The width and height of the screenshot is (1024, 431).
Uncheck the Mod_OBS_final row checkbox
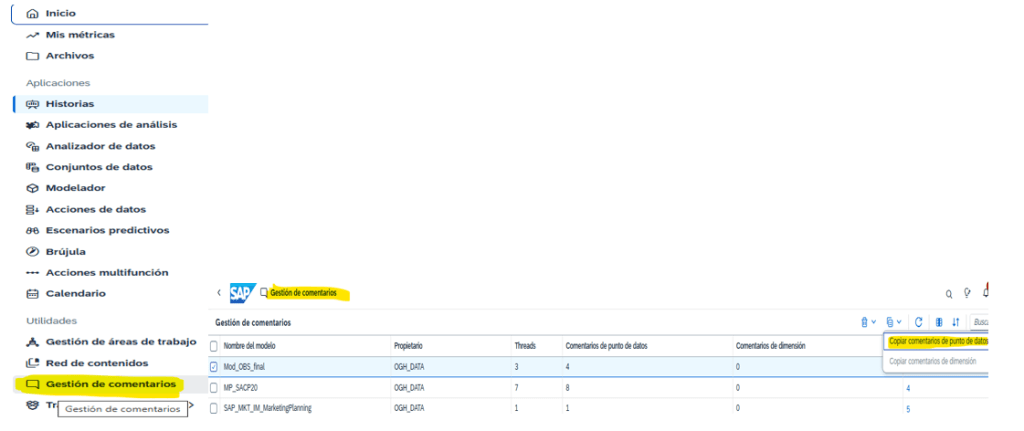point(214,367)
